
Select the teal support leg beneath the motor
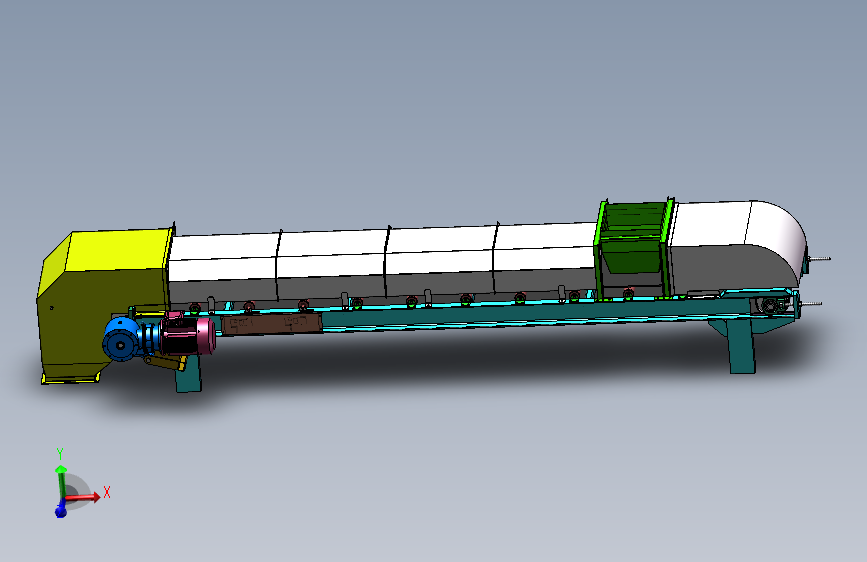[188, 375]
